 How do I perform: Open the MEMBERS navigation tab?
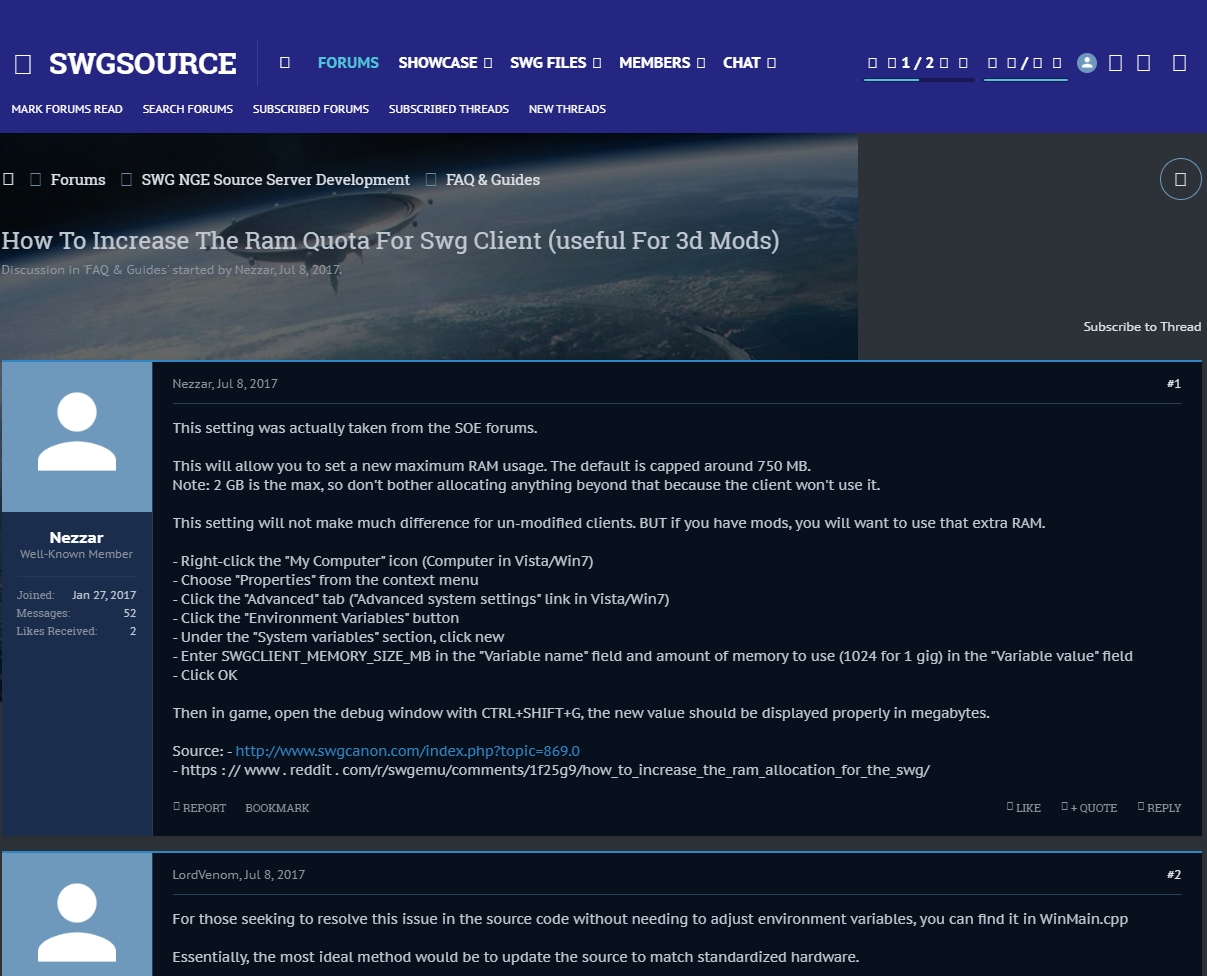click(x=655, y=63)
